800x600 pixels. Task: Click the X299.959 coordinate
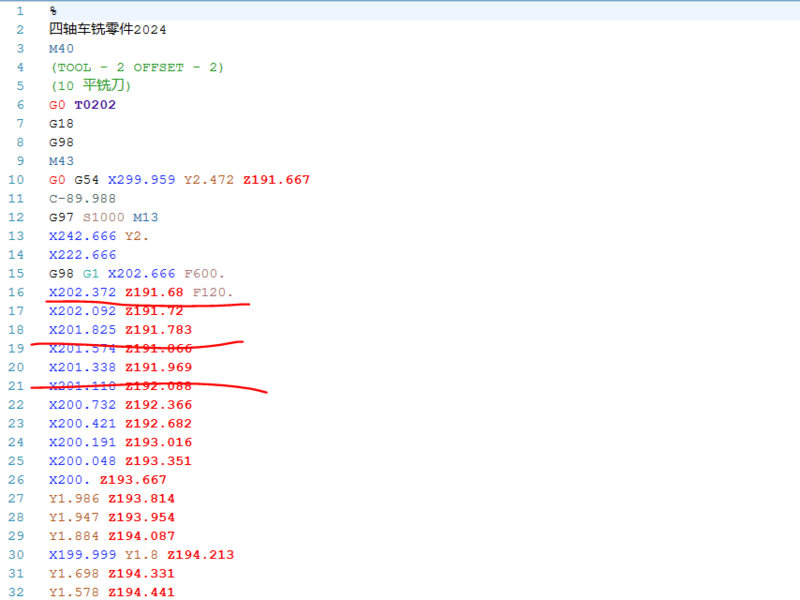click(141, 180)
